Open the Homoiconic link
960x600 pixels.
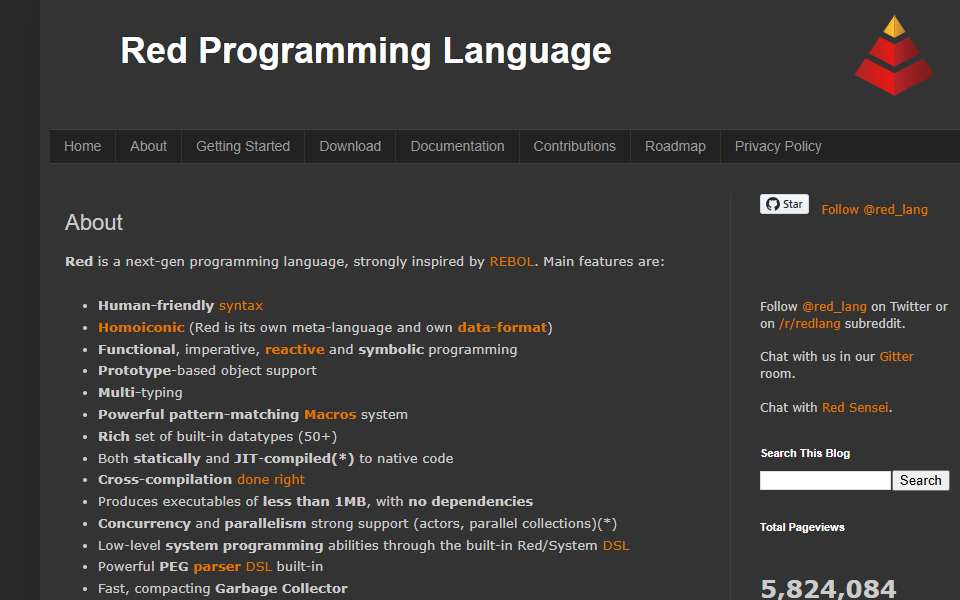141,328
